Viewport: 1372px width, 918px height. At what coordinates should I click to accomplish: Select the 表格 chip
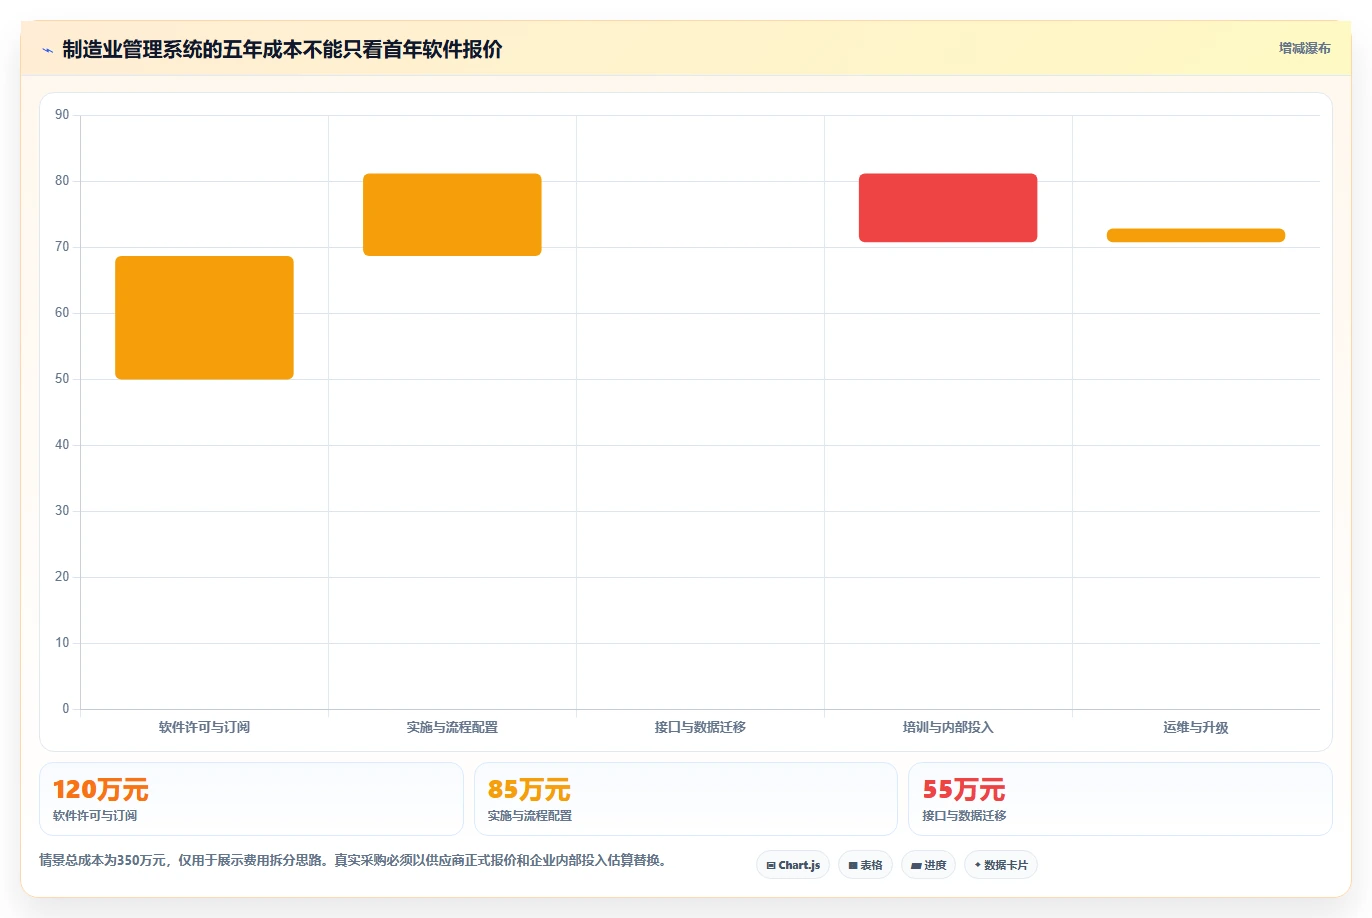click(x=866, y=865)
